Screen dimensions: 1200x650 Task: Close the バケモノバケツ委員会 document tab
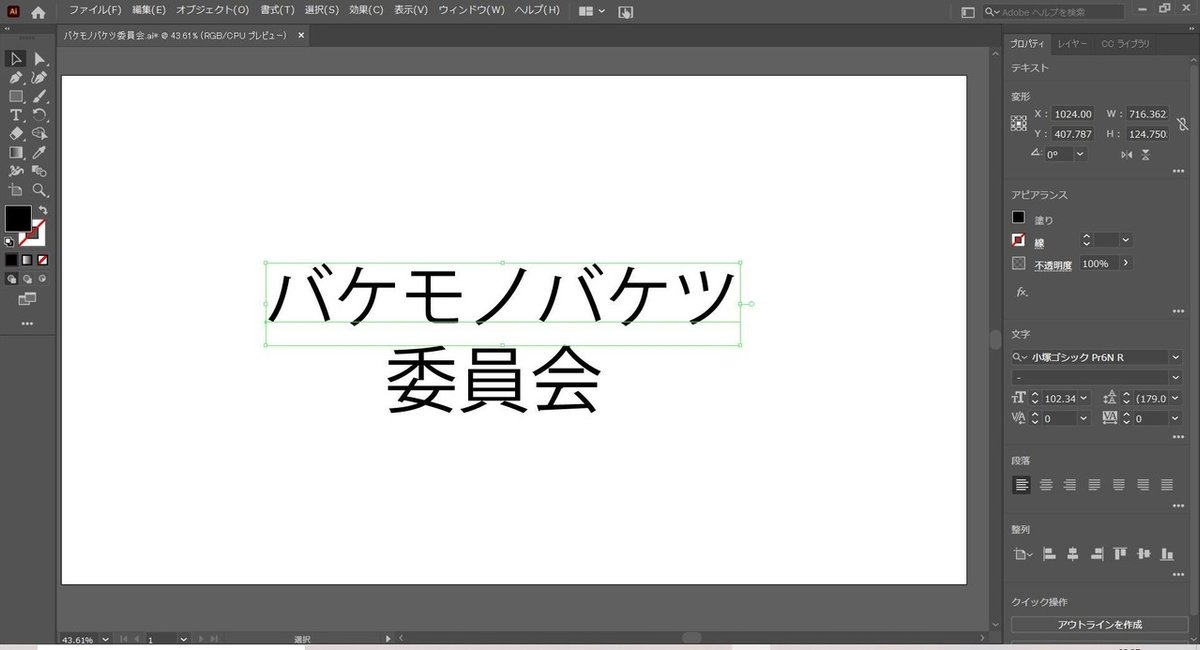(301, 35)
